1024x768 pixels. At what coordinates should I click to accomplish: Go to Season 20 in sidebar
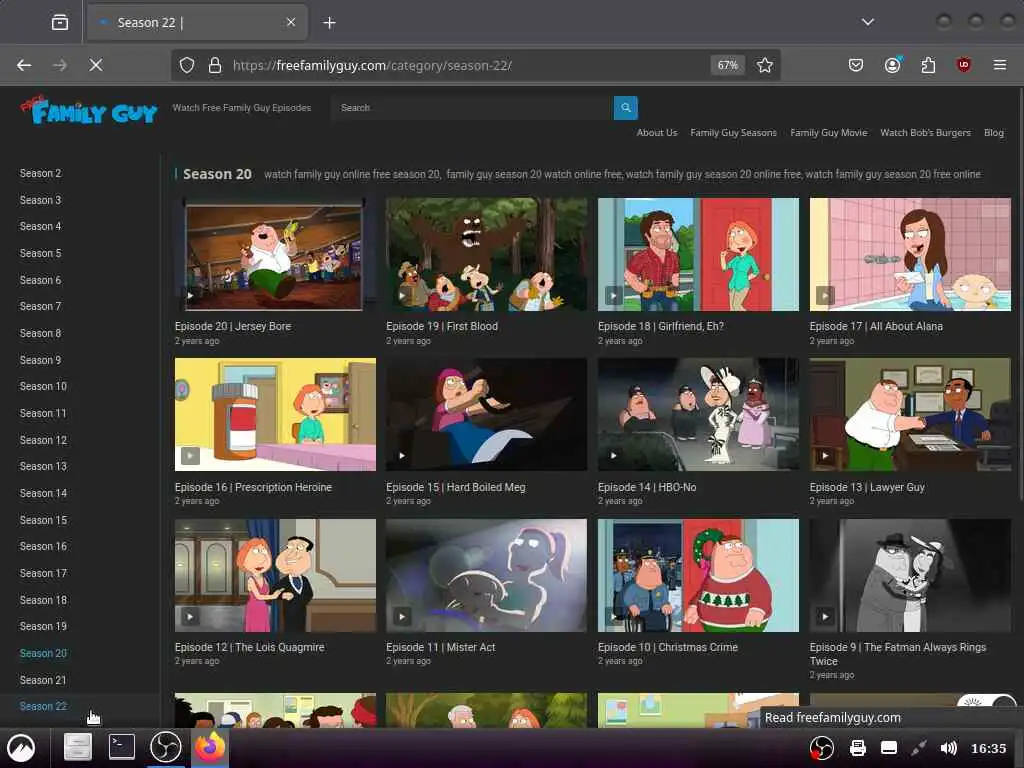tap(43, 653)
